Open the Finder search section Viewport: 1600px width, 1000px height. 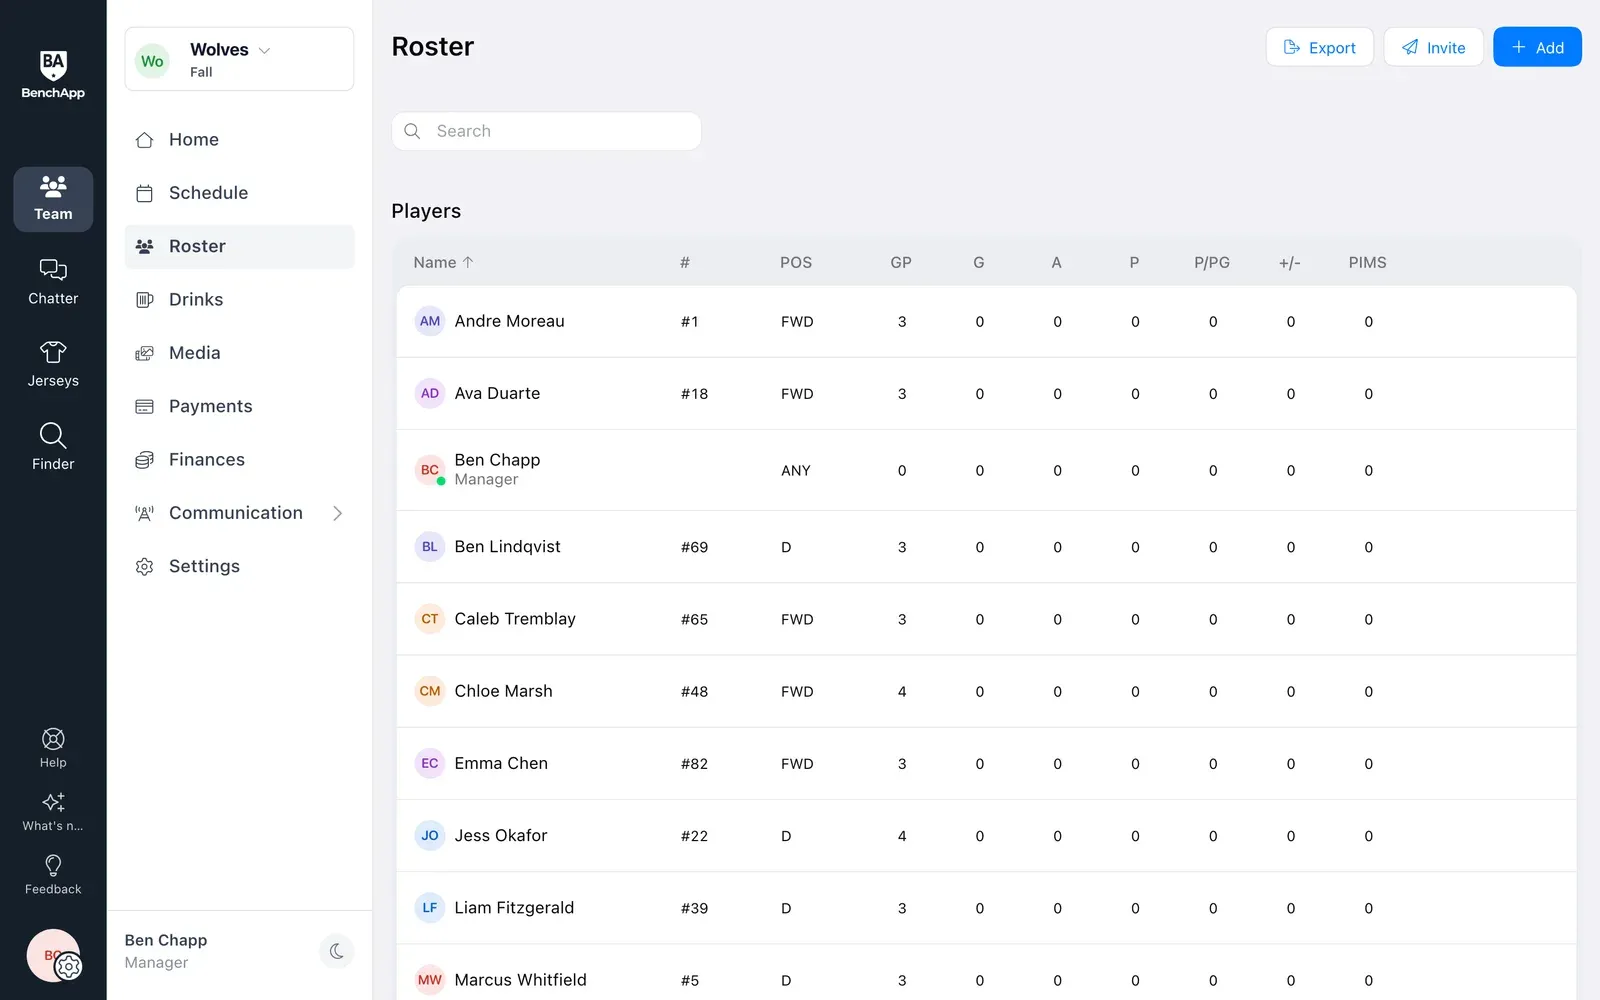[x=53, y=447]
